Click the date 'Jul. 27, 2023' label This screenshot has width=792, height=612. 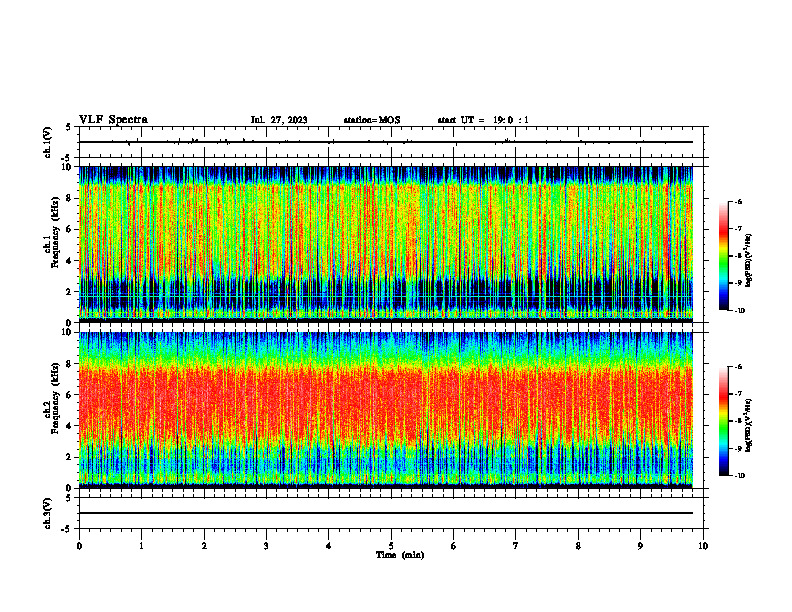click(279, 120)
